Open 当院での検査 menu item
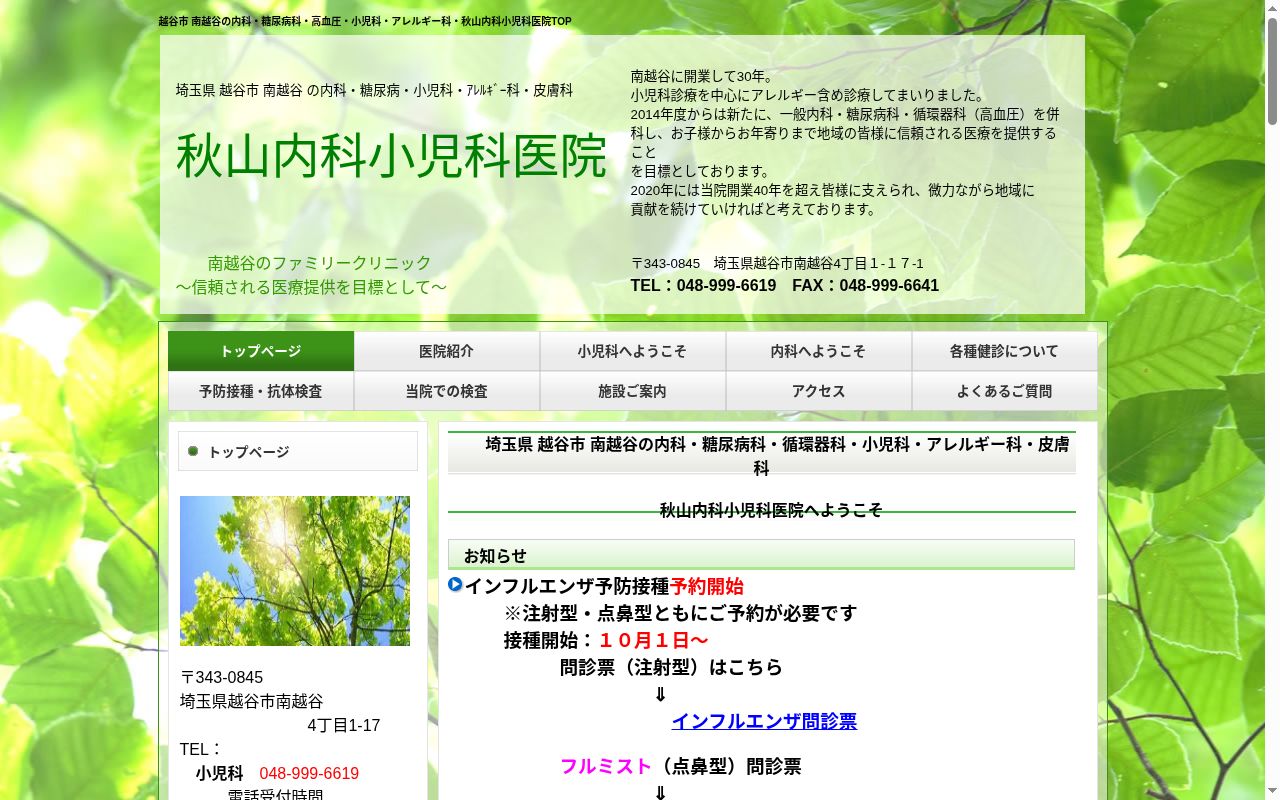1280x800 pixels. tap(447, 391)
